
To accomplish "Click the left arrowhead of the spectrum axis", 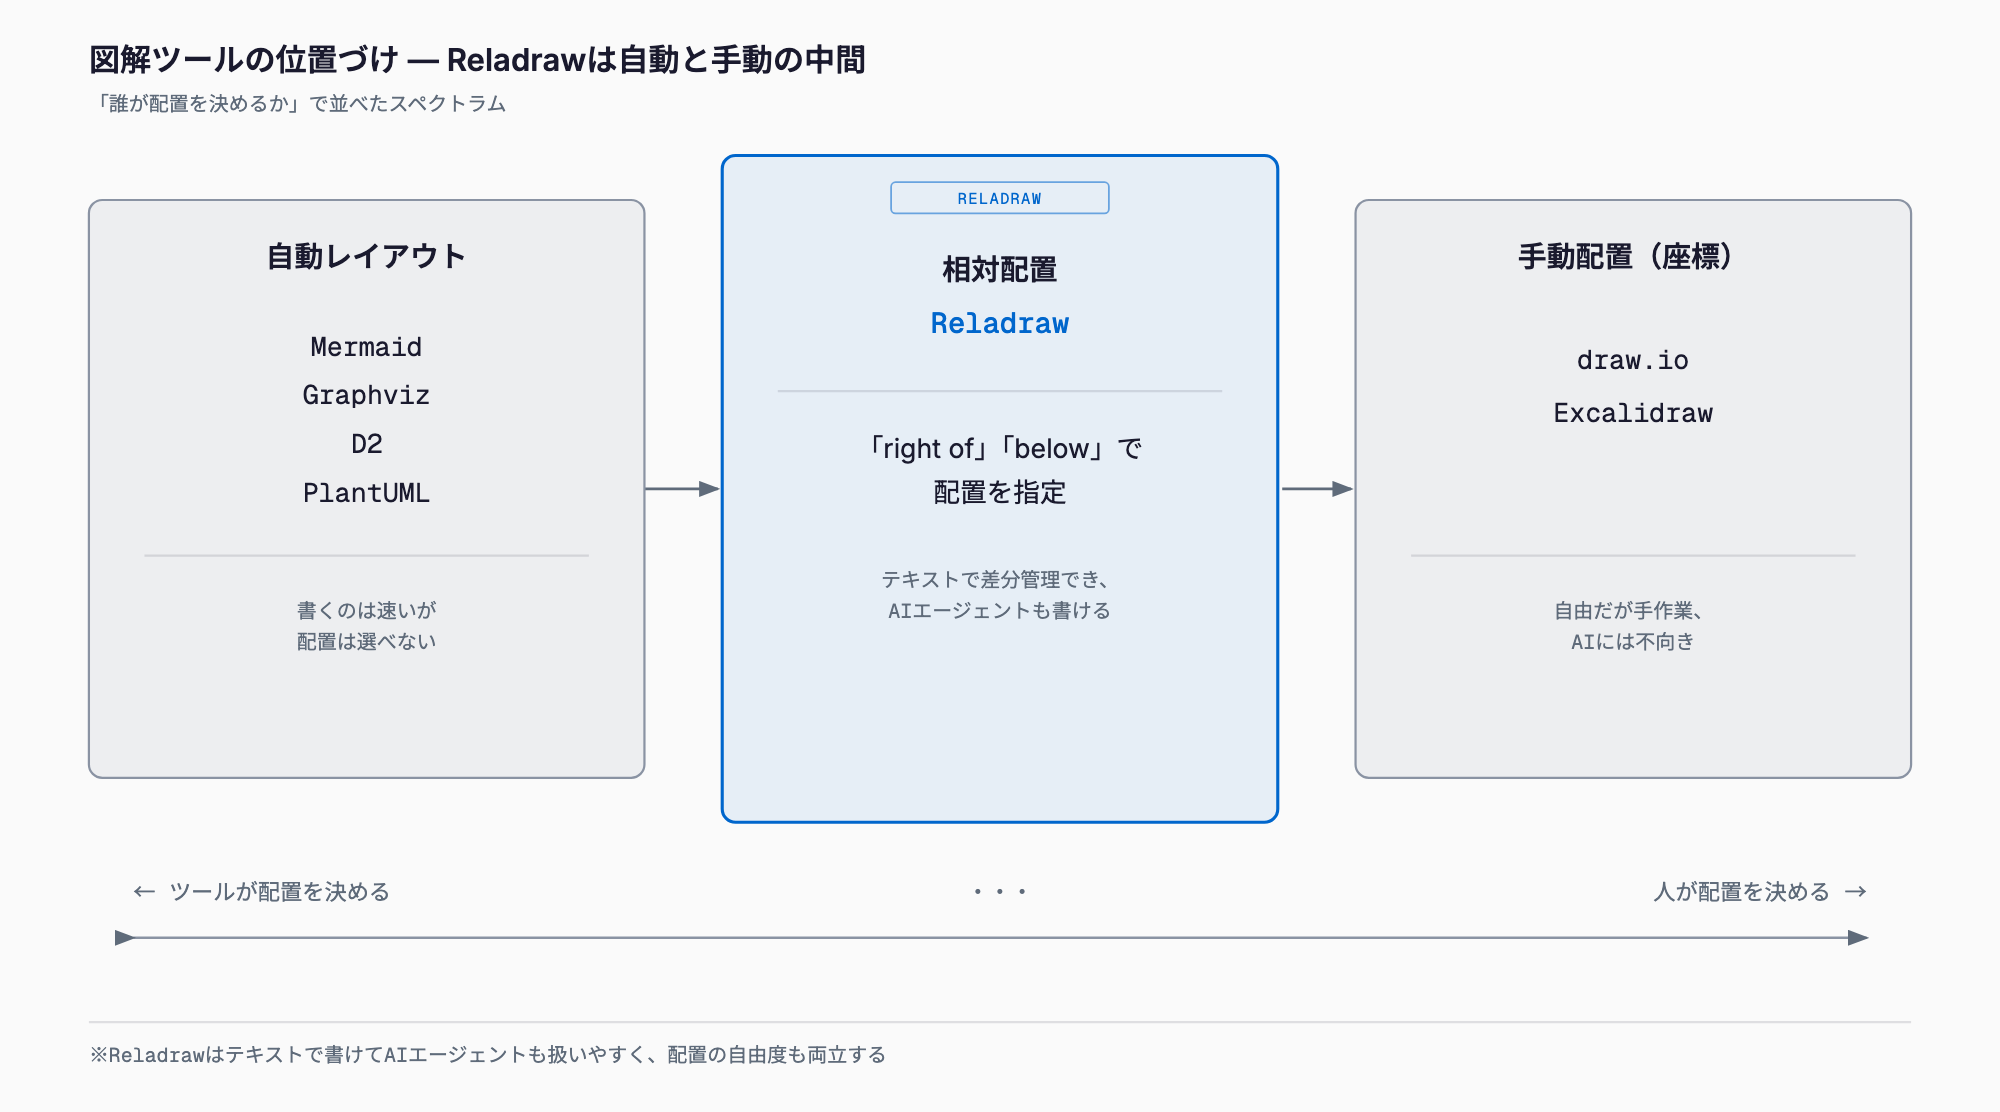I will 124,938.
